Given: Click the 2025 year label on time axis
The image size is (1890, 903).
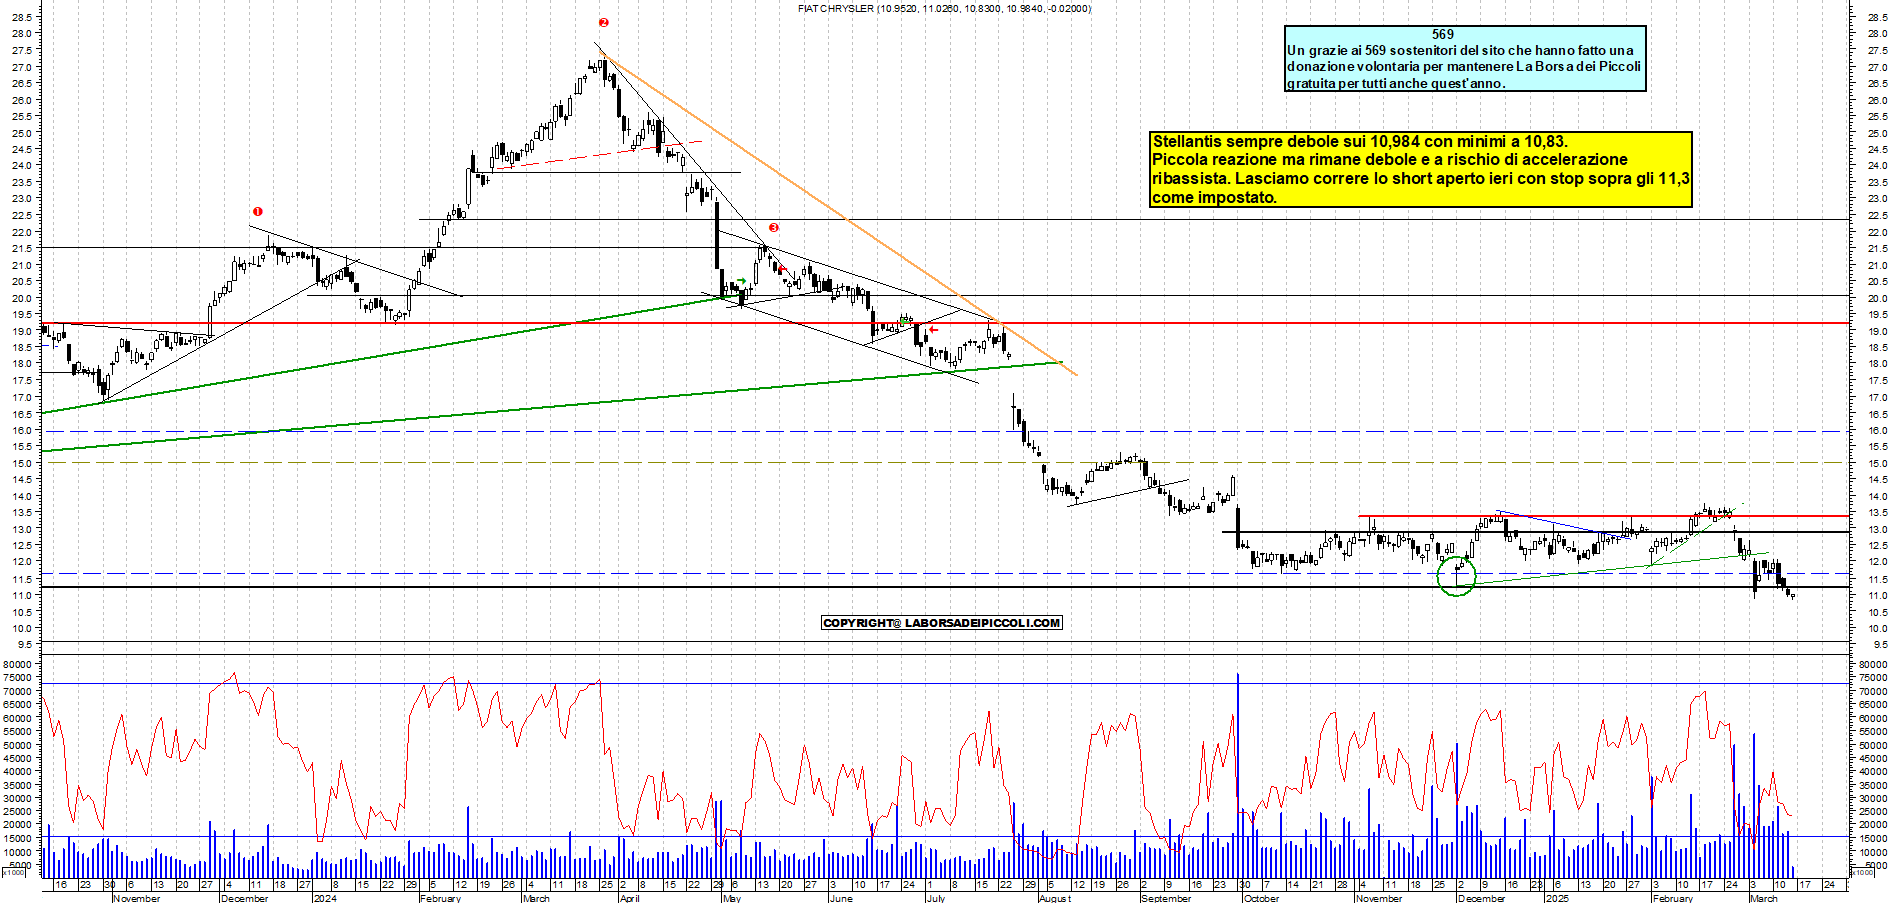Looking at the screenshot, I should 1557,898.
